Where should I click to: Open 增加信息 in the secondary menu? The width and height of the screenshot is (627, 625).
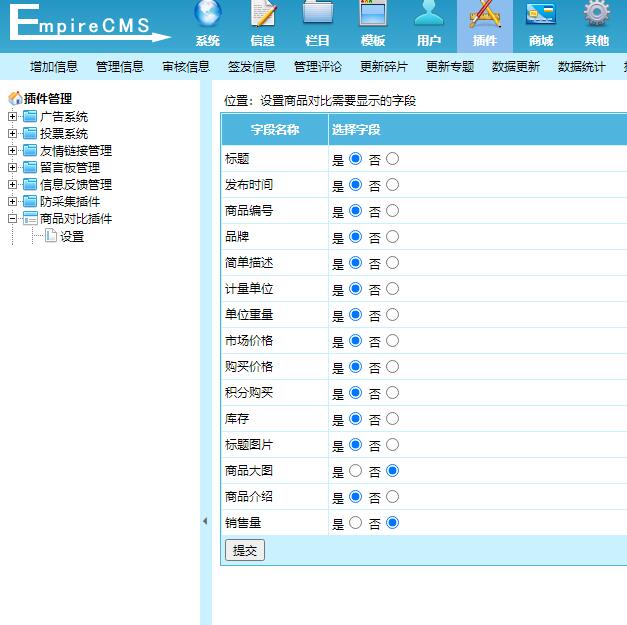coord(54,67)
